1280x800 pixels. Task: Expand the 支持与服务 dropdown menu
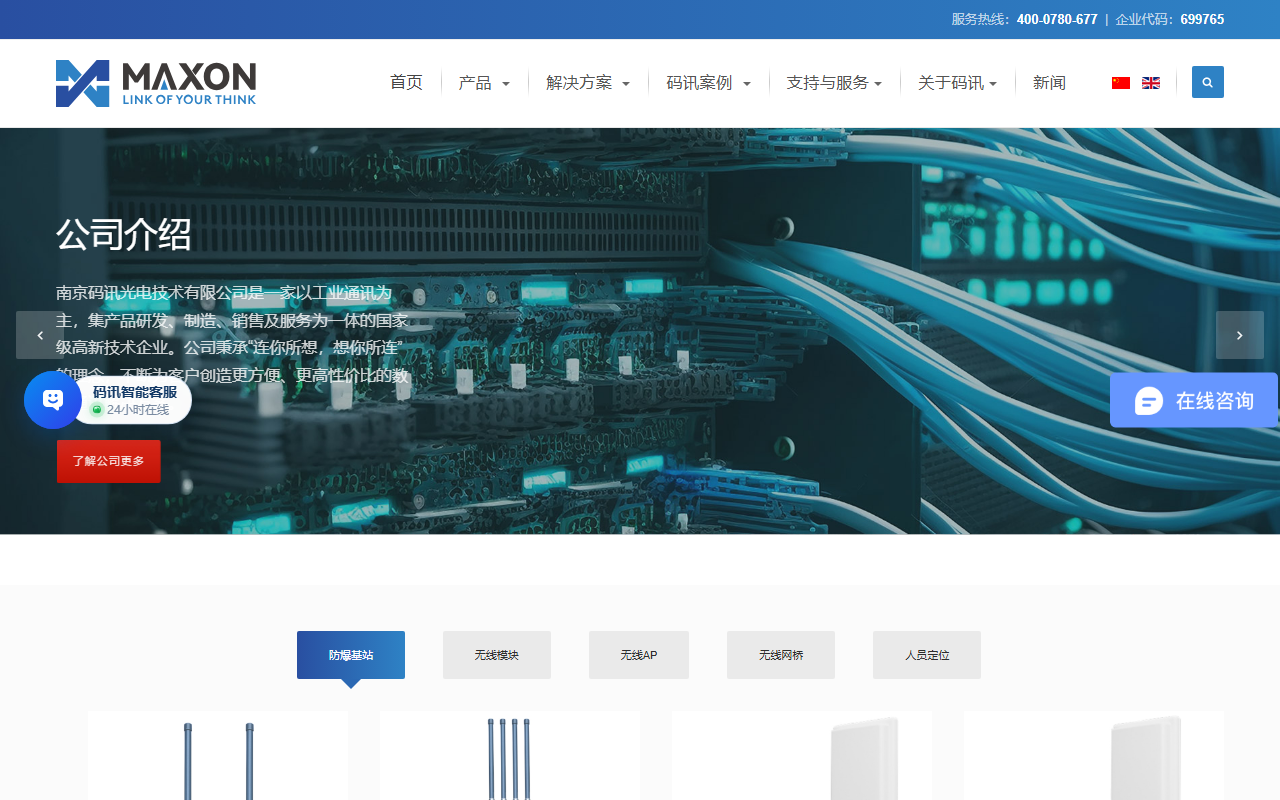click(834, 83)
